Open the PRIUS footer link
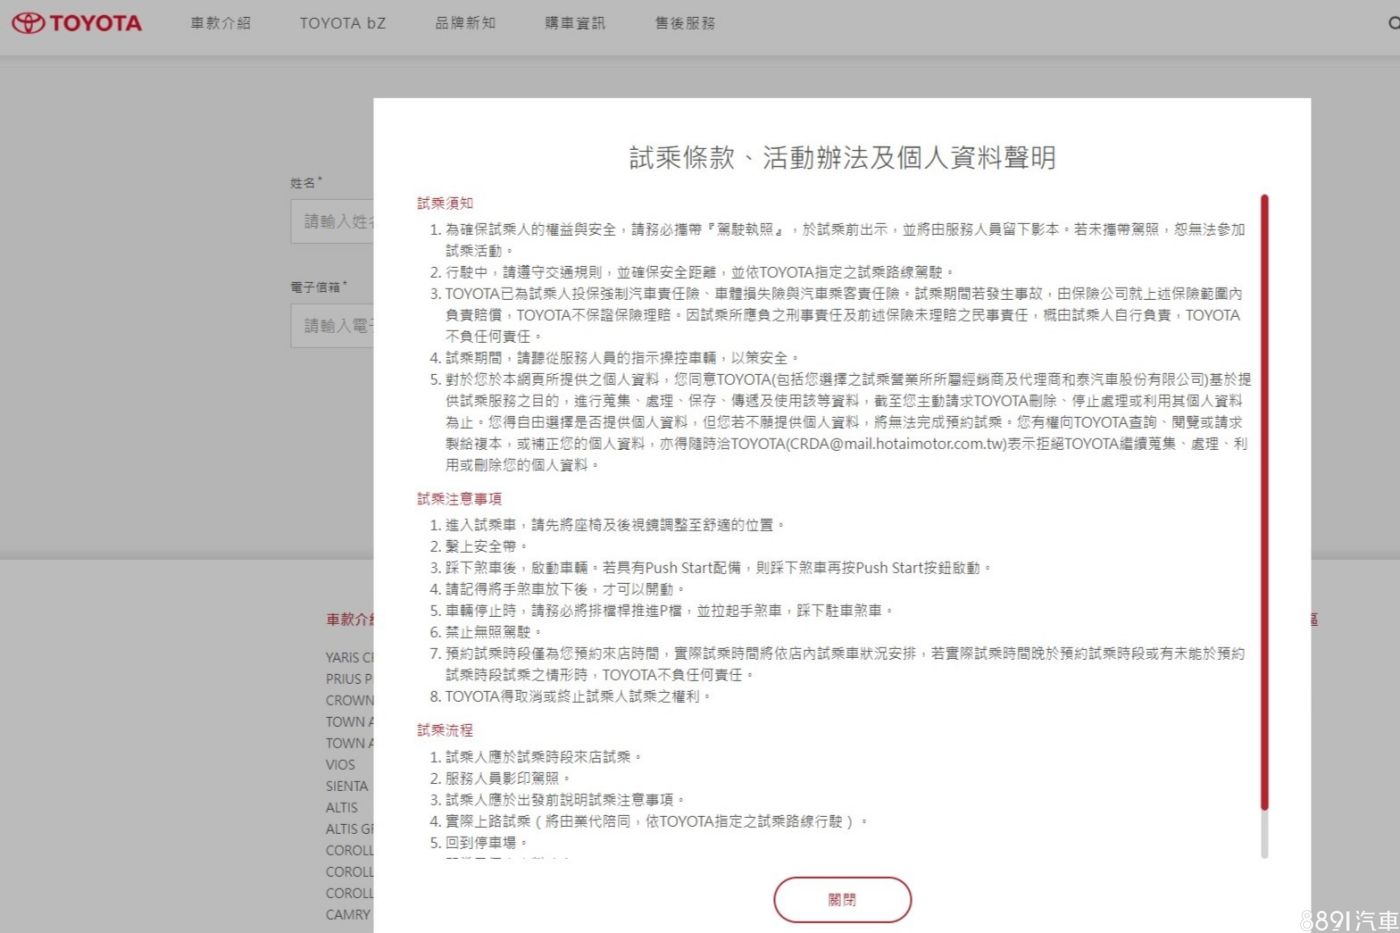Viewport: 1400px width, 933px height. [348, 679]
